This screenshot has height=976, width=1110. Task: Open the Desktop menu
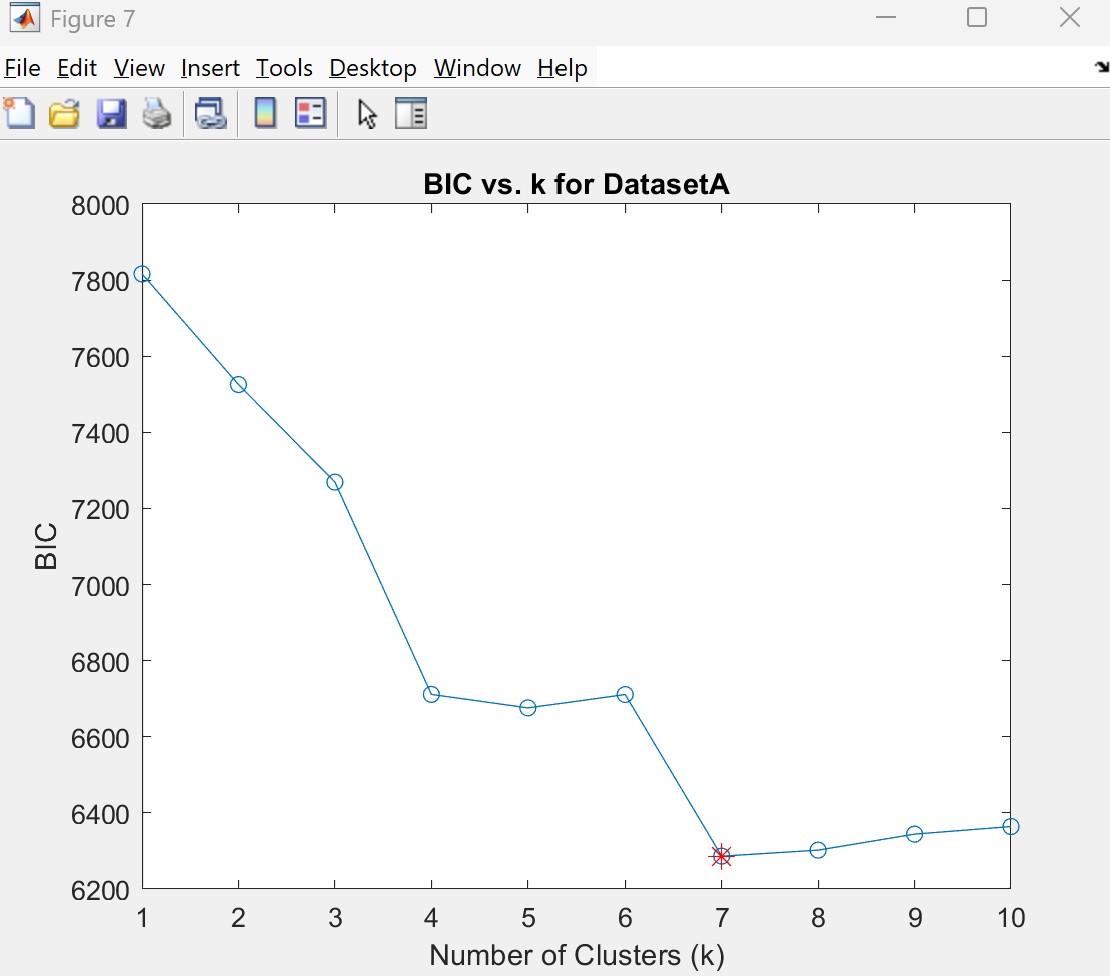coord(373,68)
